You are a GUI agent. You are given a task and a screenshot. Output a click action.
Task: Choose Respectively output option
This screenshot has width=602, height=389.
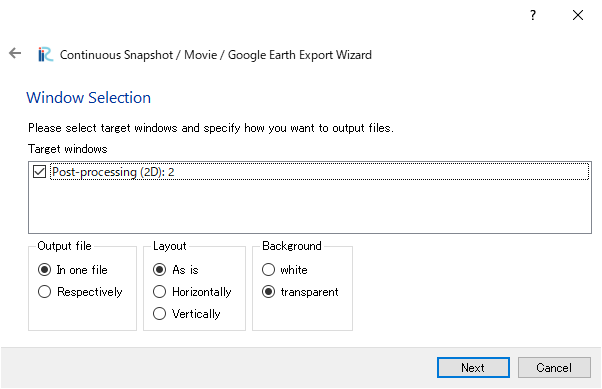80,292
